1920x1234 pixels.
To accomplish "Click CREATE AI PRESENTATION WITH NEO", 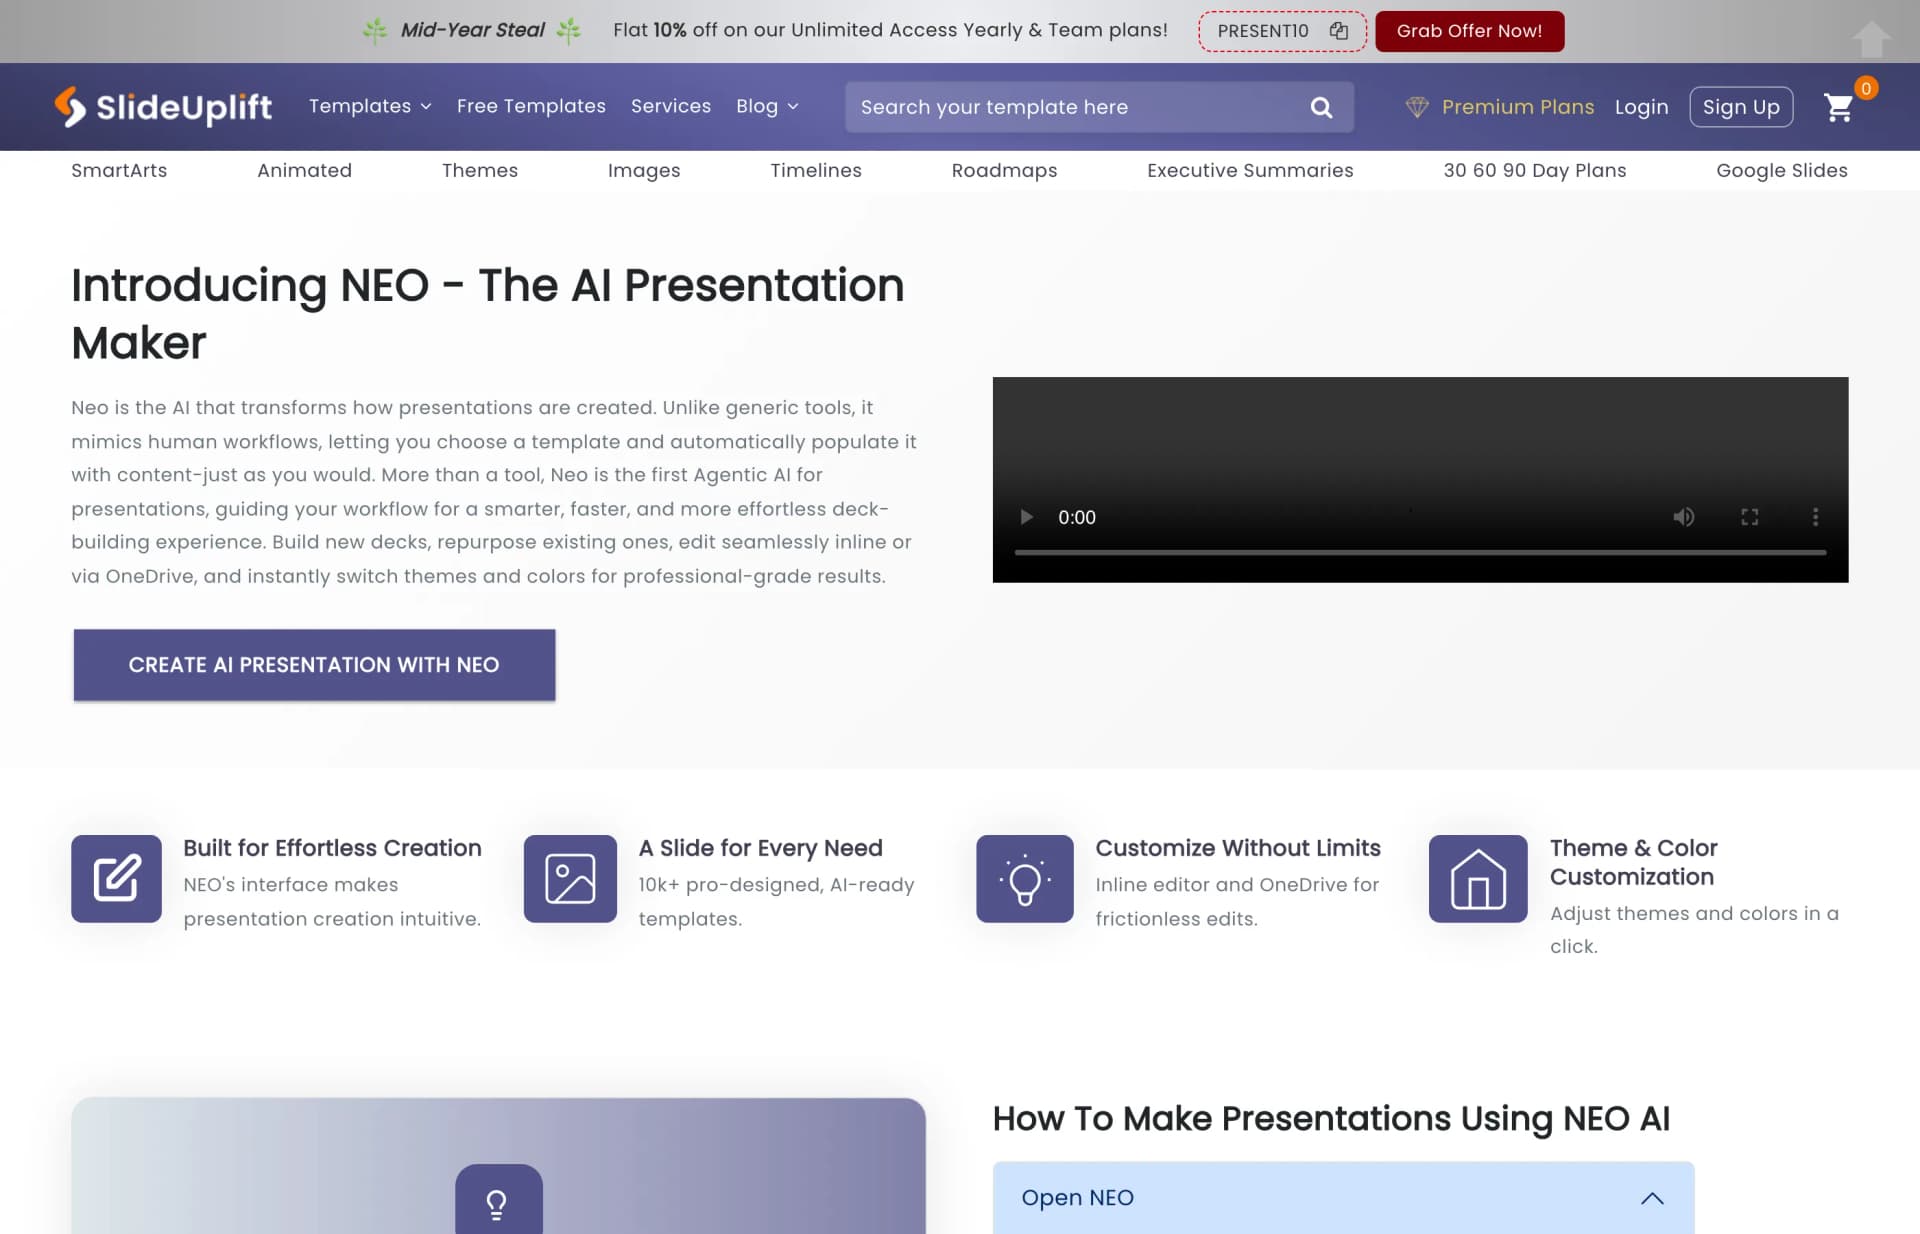I will pos(314,664).
